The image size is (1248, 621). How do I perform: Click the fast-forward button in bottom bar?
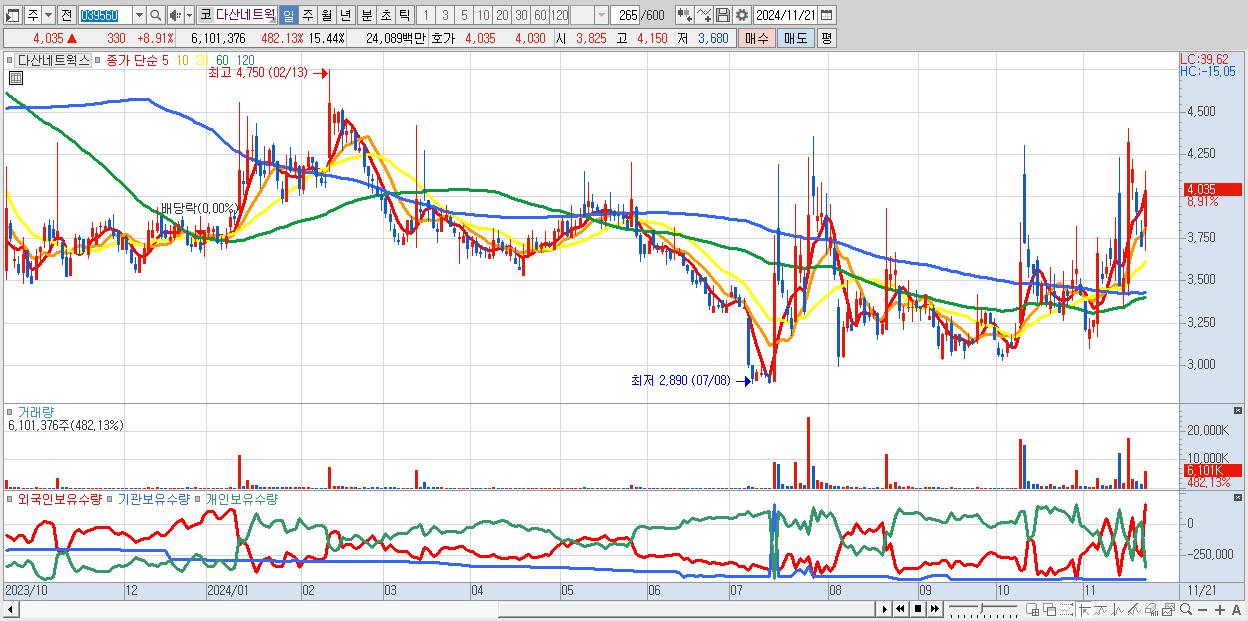click(x=934, y=609)
